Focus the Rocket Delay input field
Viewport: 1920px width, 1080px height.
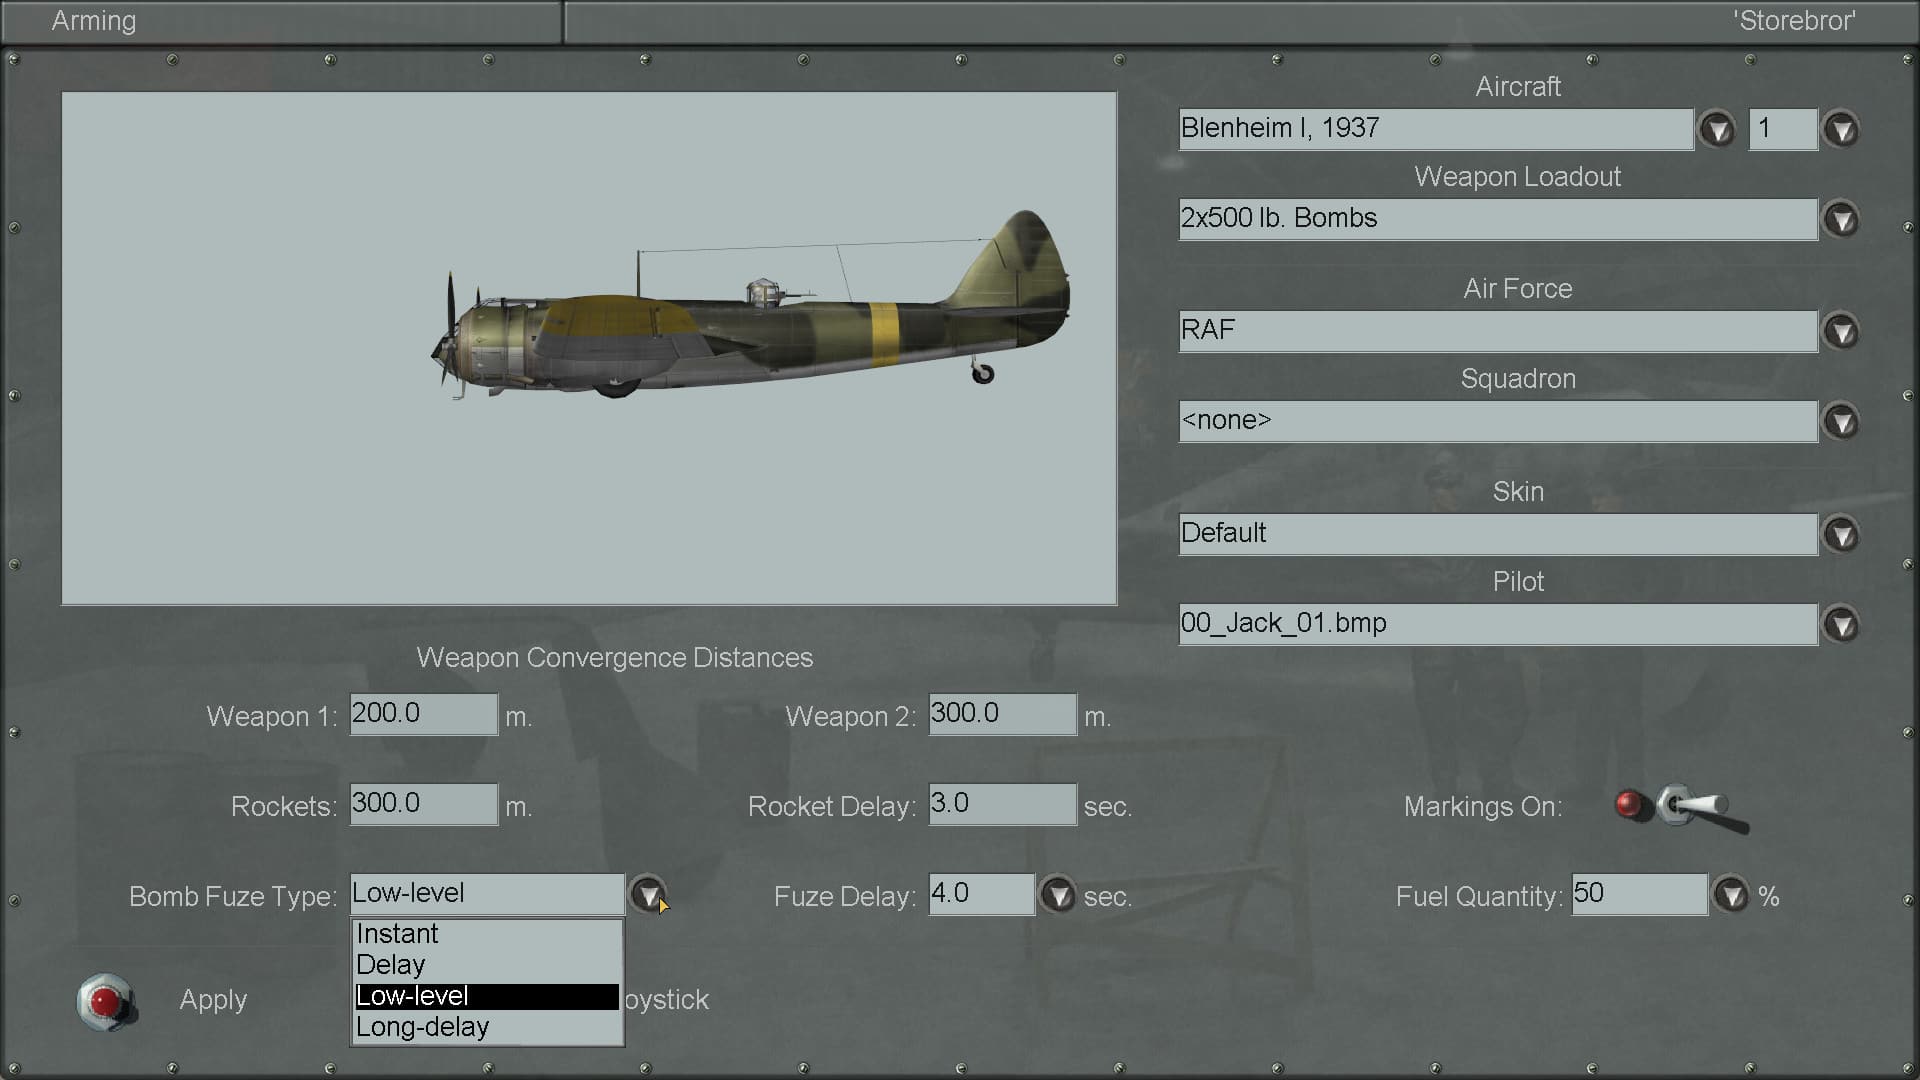pos(1002,804)
